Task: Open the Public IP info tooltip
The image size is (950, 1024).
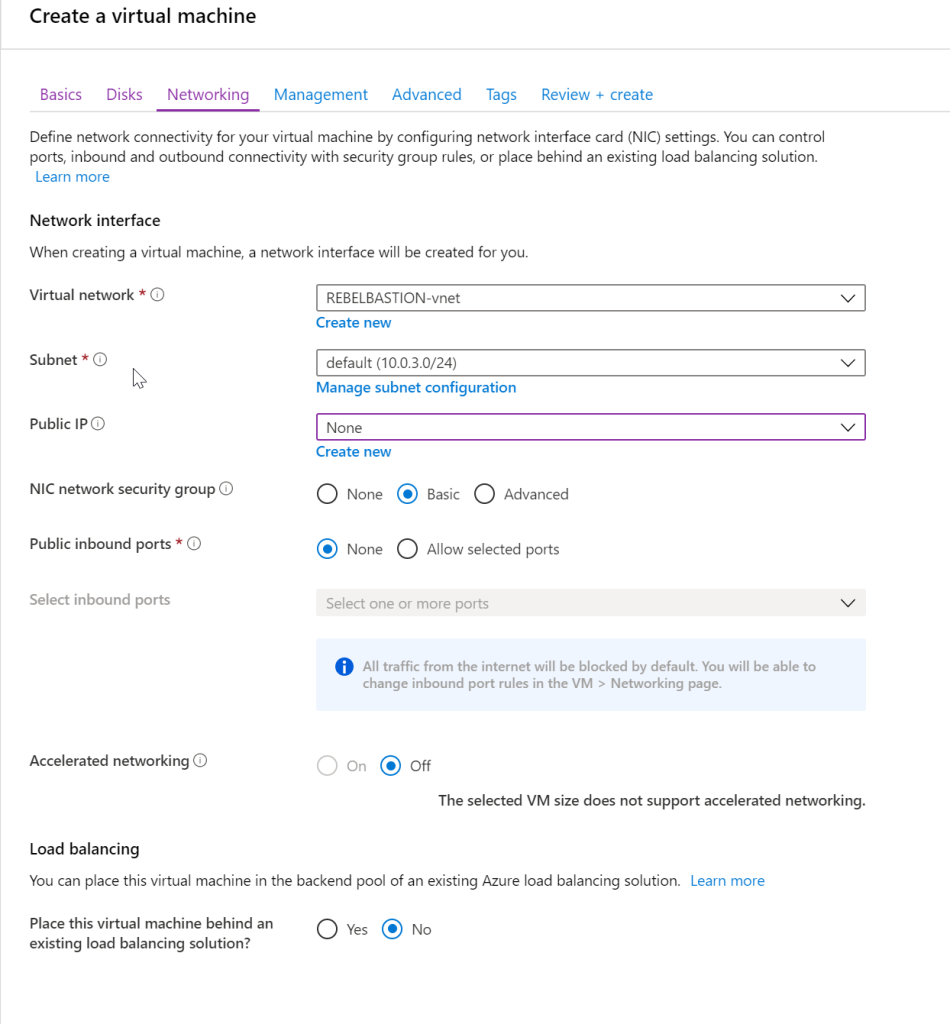Action: 97,422
